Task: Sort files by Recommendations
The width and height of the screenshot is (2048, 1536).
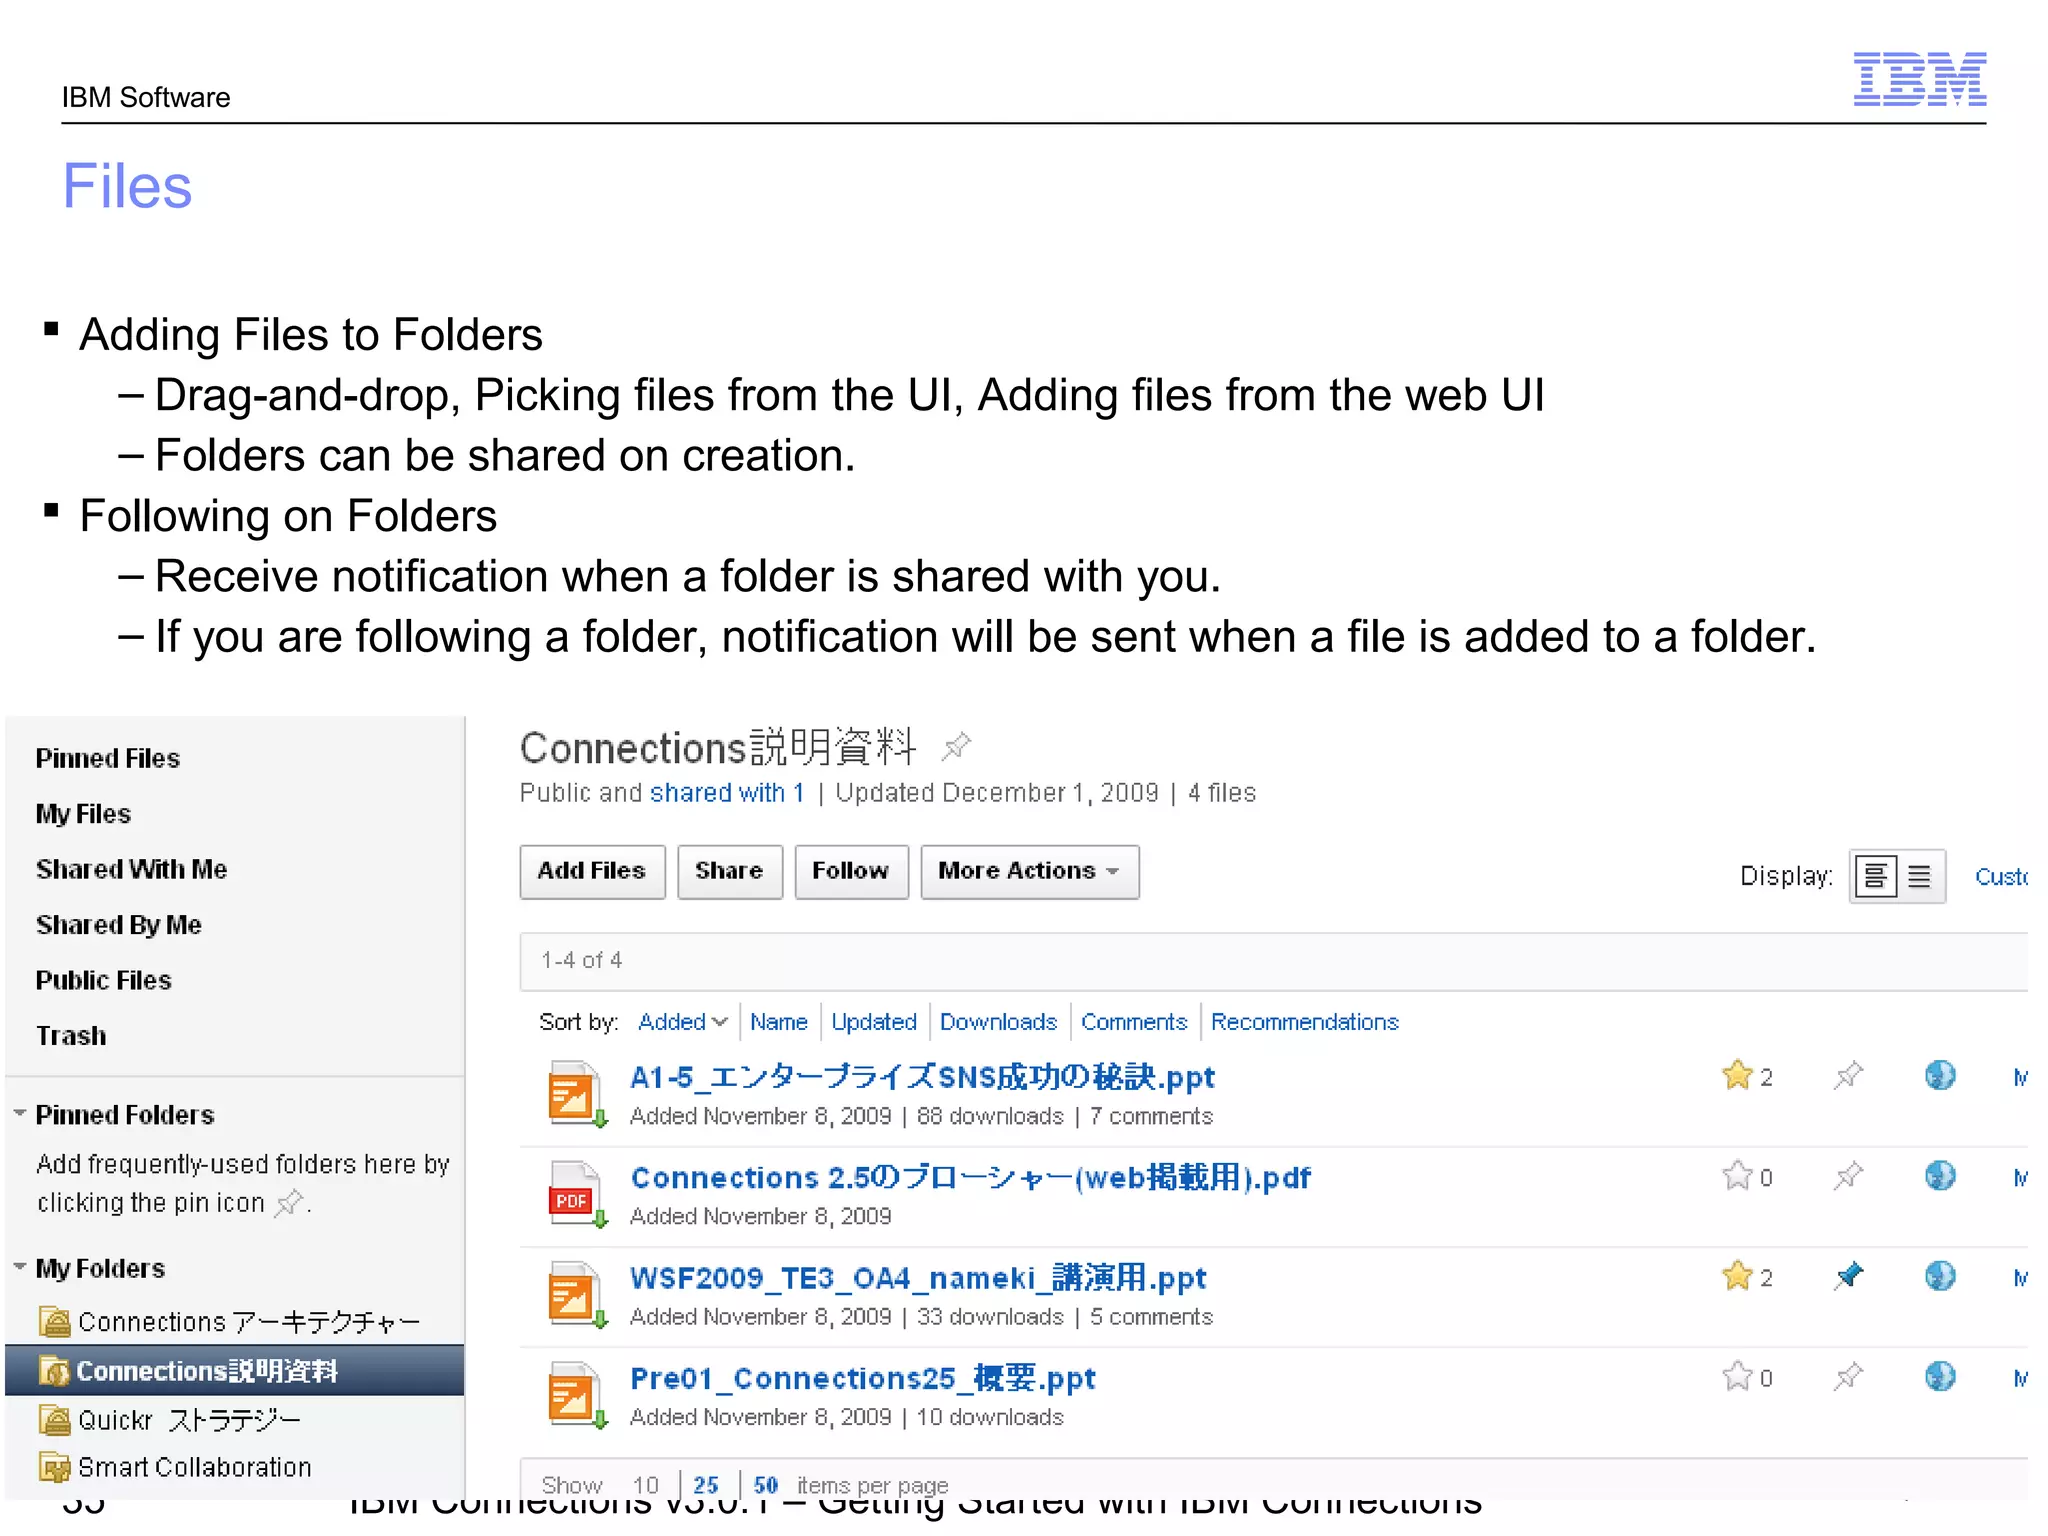Action: pos(1304,1021)
